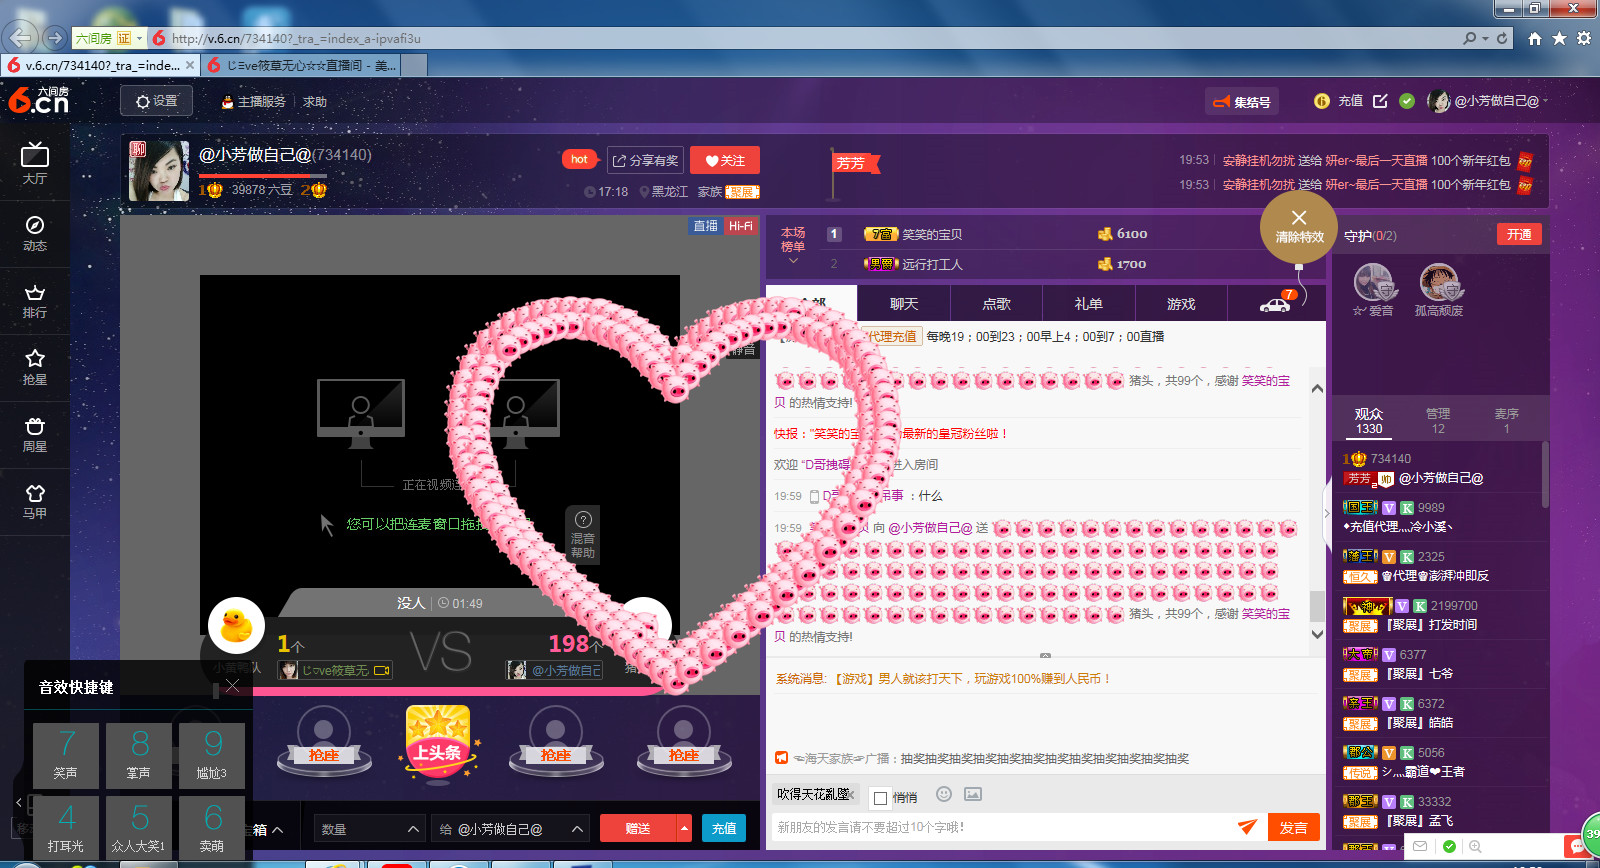The image size is (1600, 868).
Task: Select the 观众 1330 audience tab
Action: click(1369, 420)
